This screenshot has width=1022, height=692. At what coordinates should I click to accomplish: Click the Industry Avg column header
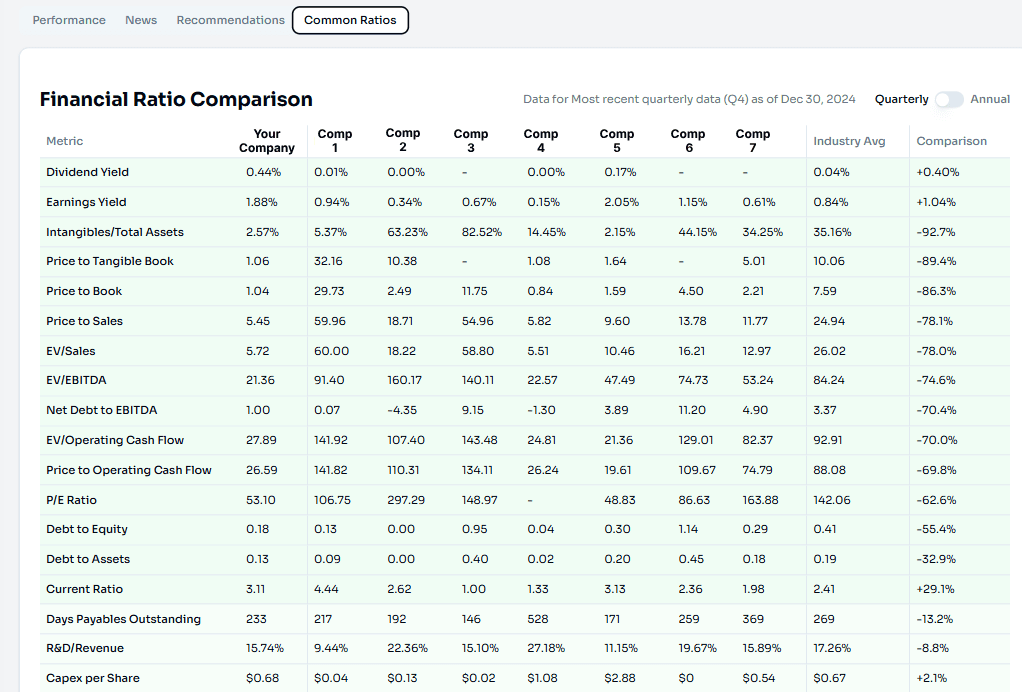coord(849,141)
